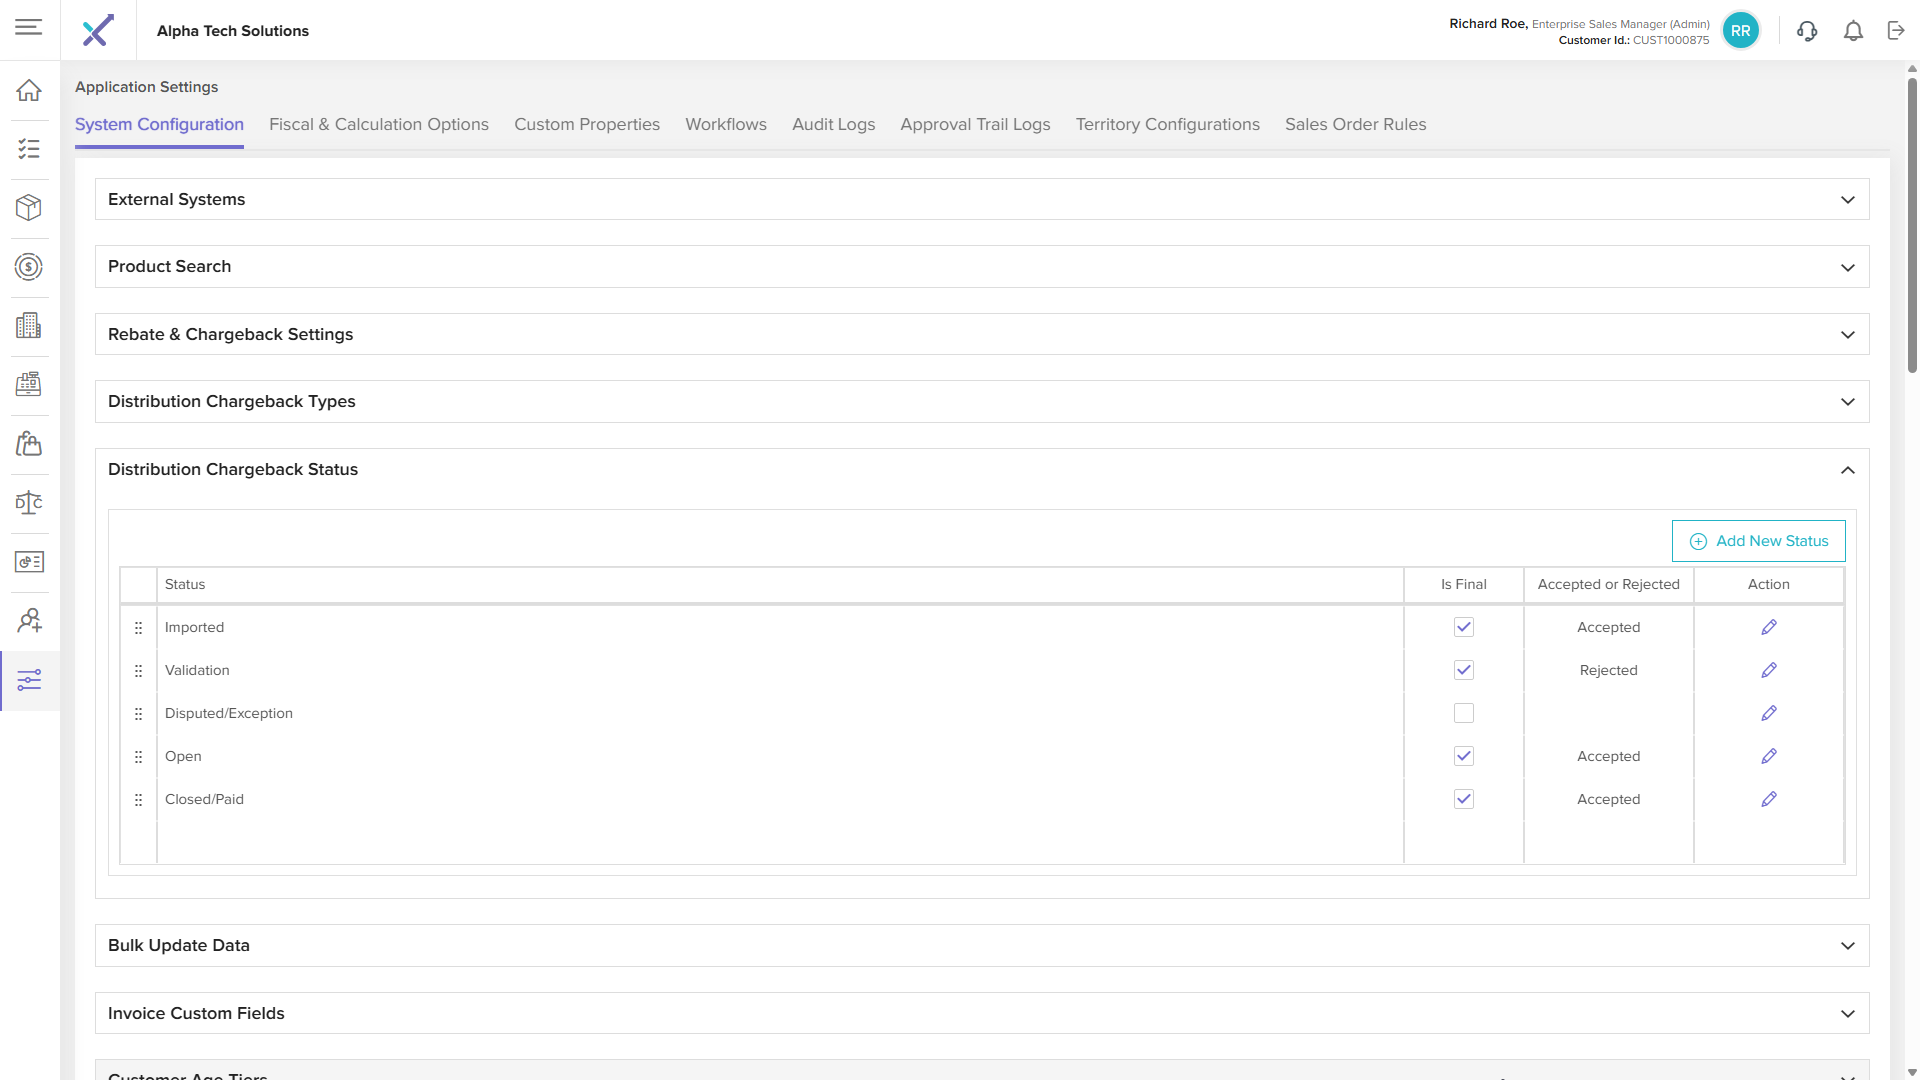
Task: Click the balance scales sidebar icon
Action: point(29,503)
